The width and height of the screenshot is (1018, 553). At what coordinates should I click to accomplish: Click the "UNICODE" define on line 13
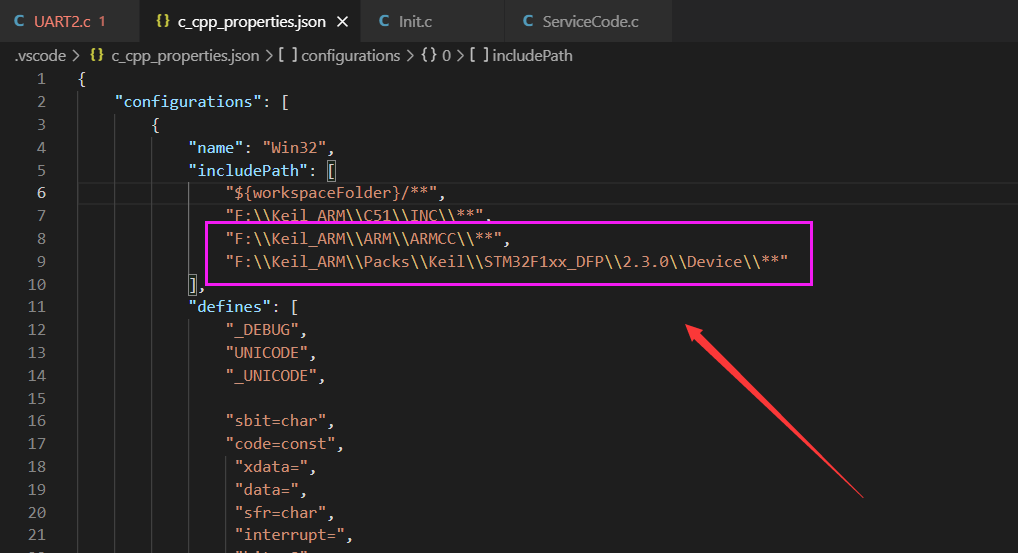266,352
